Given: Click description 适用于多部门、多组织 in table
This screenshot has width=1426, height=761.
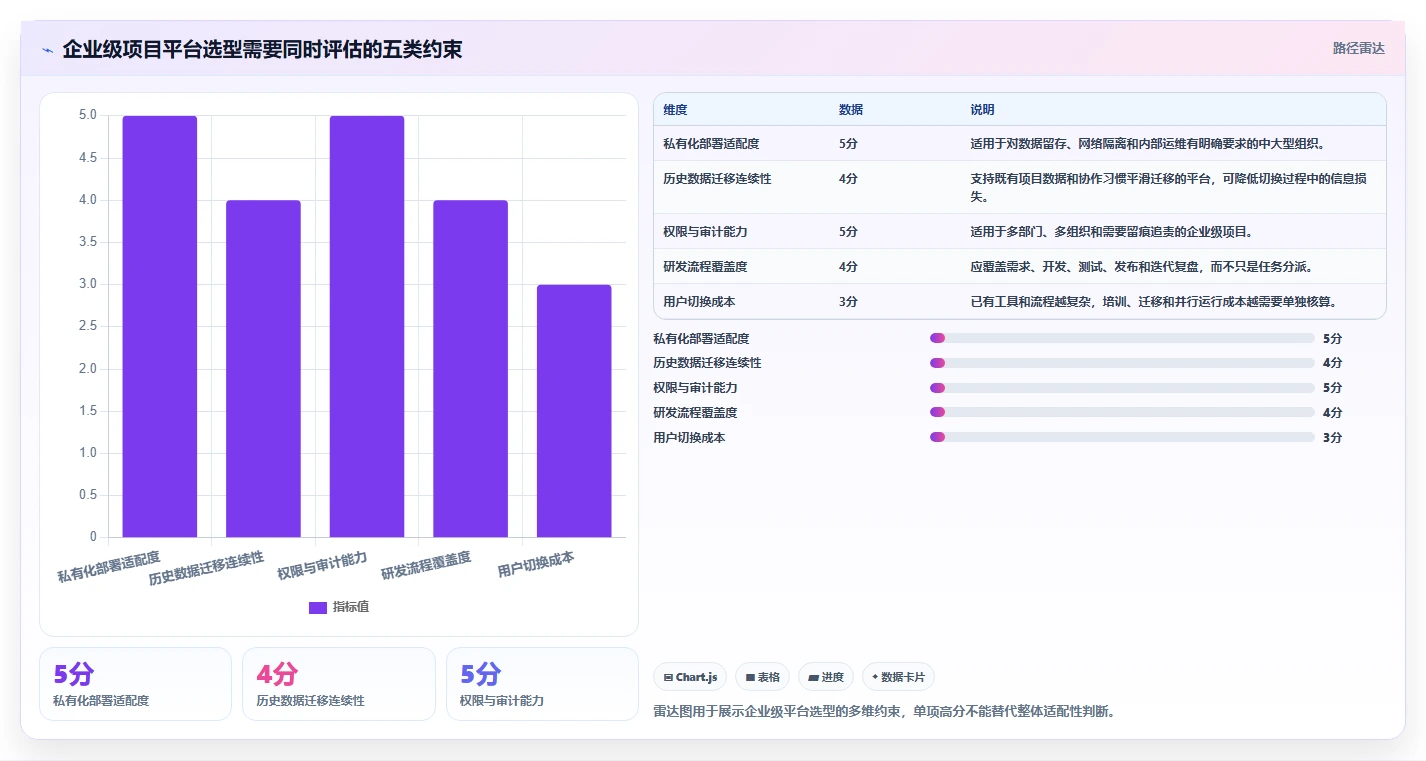Looking at the screenshot, I should 1111,232.
